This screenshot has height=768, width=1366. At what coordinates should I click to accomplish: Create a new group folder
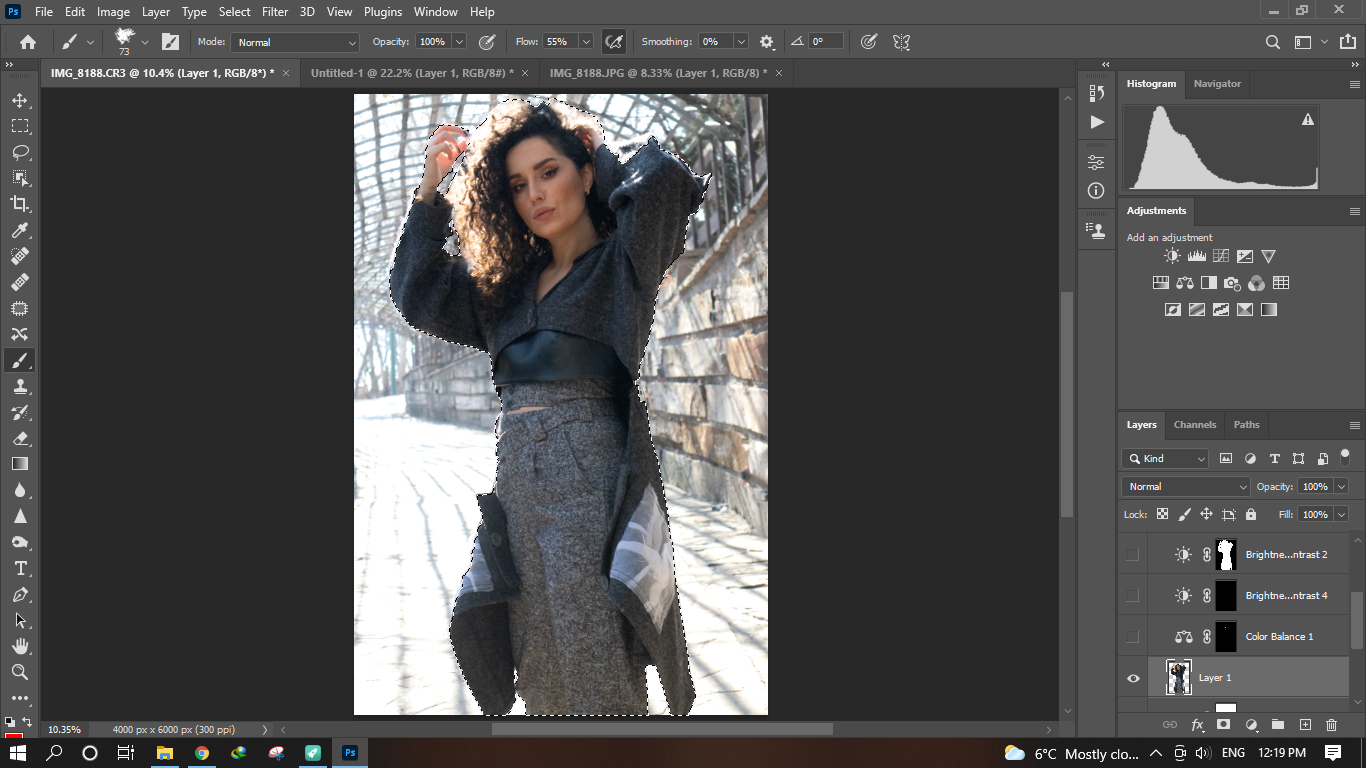click(1277, 725)
